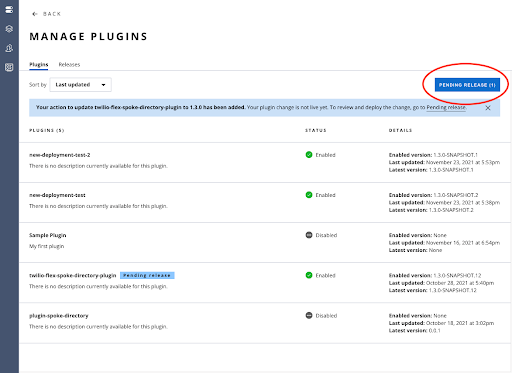Screen dimensions: 512x373
Task: Follow the Pending release link in banner
Action: coord(446,107)
